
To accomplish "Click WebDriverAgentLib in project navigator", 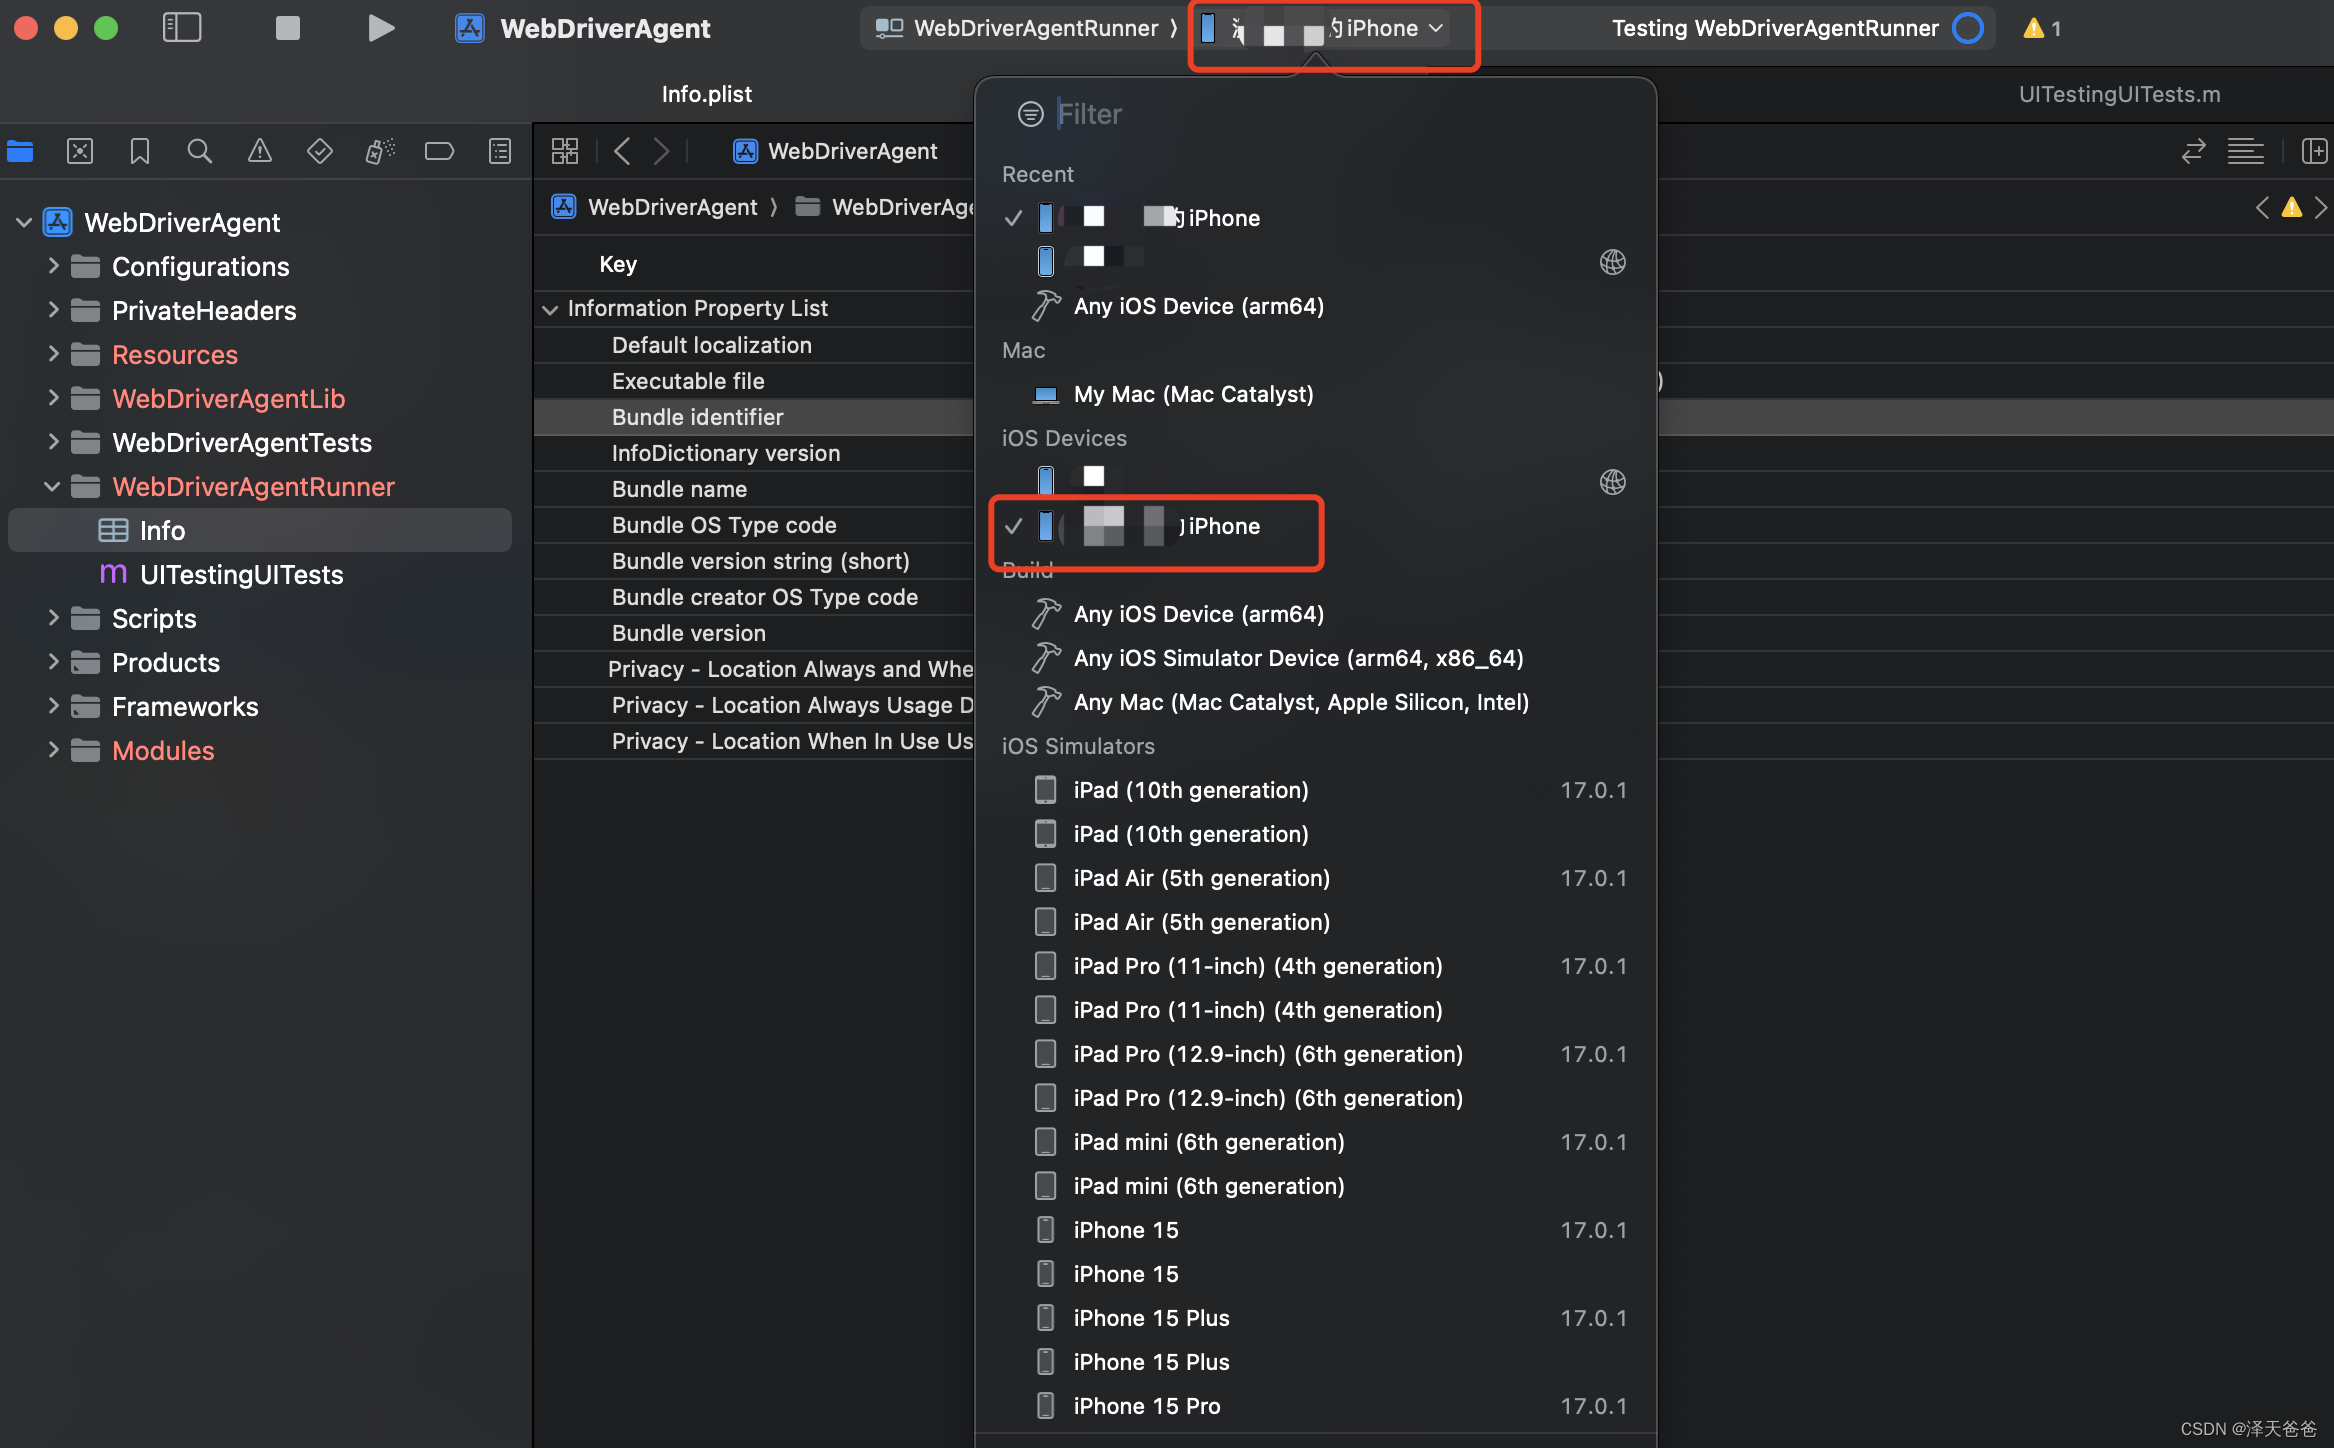I will pyautogui.click(x=229, y=397).
